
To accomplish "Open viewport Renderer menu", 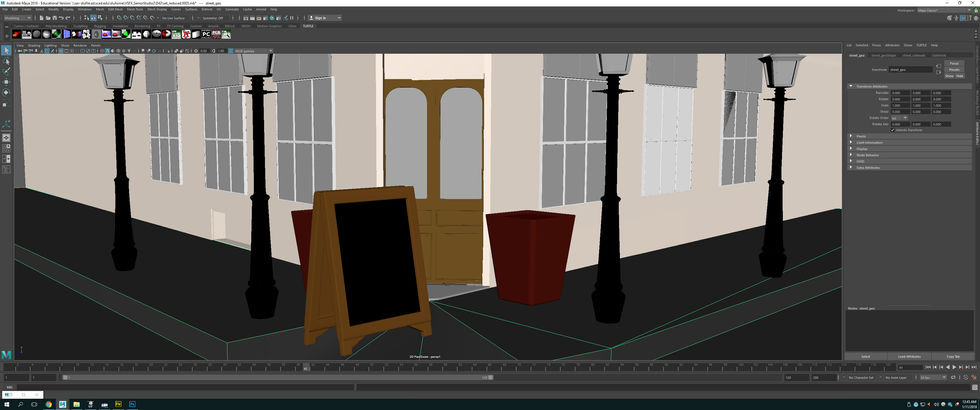I will pos(80,45).
